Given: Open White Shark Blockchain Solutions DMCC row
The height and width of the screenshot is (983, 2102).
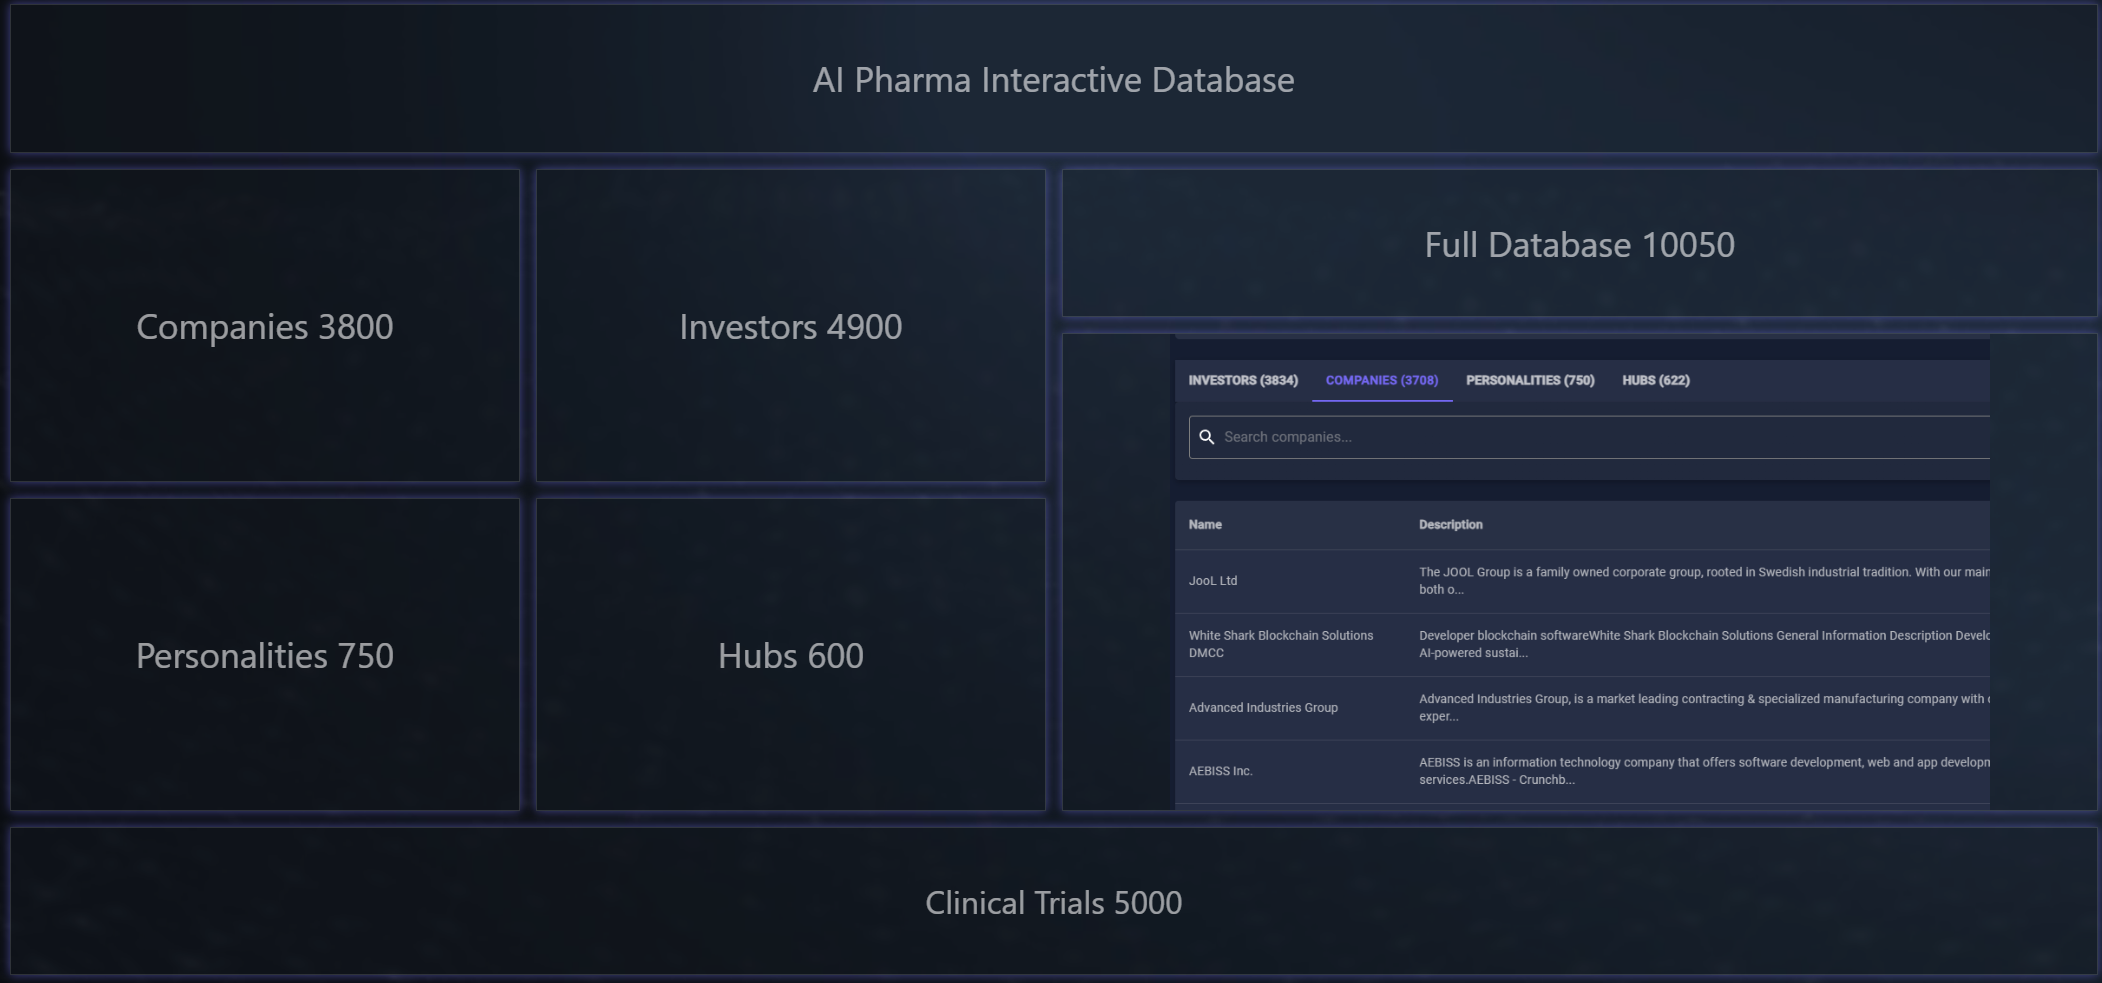Looking at the screenshot, I should pos(1280,644).
